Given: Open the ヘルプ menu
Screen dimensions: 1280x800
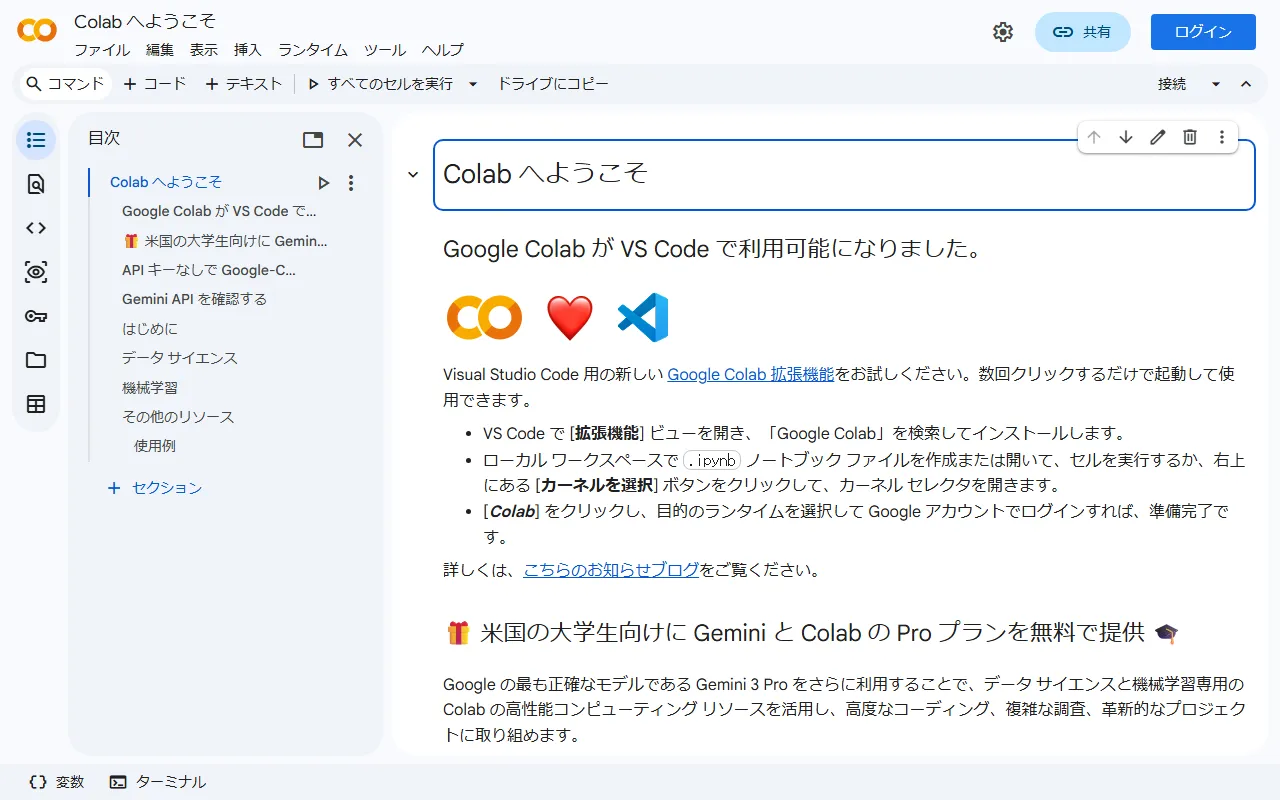Looking at the screenshot, I should click(x=443, y=50).
